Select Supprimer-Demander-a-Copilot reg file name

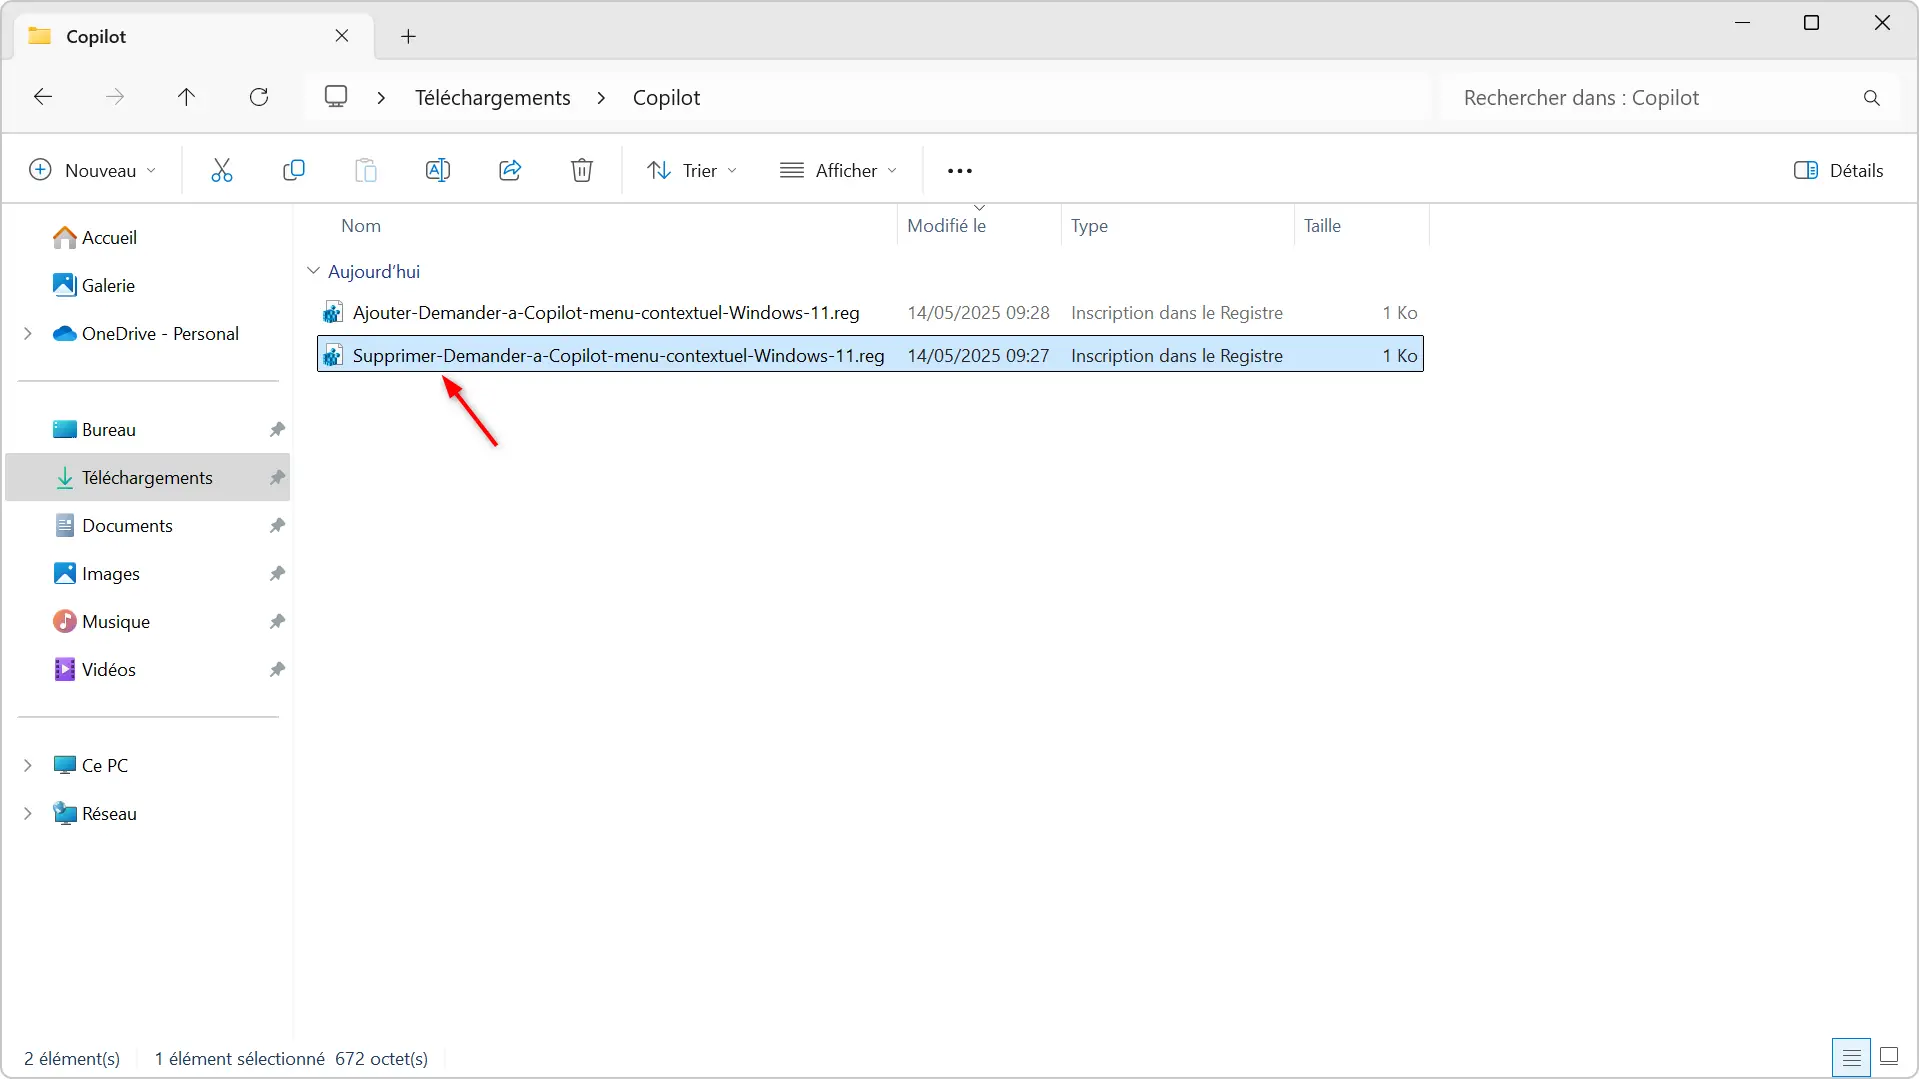pyautogui.click(x=619, y=356)
